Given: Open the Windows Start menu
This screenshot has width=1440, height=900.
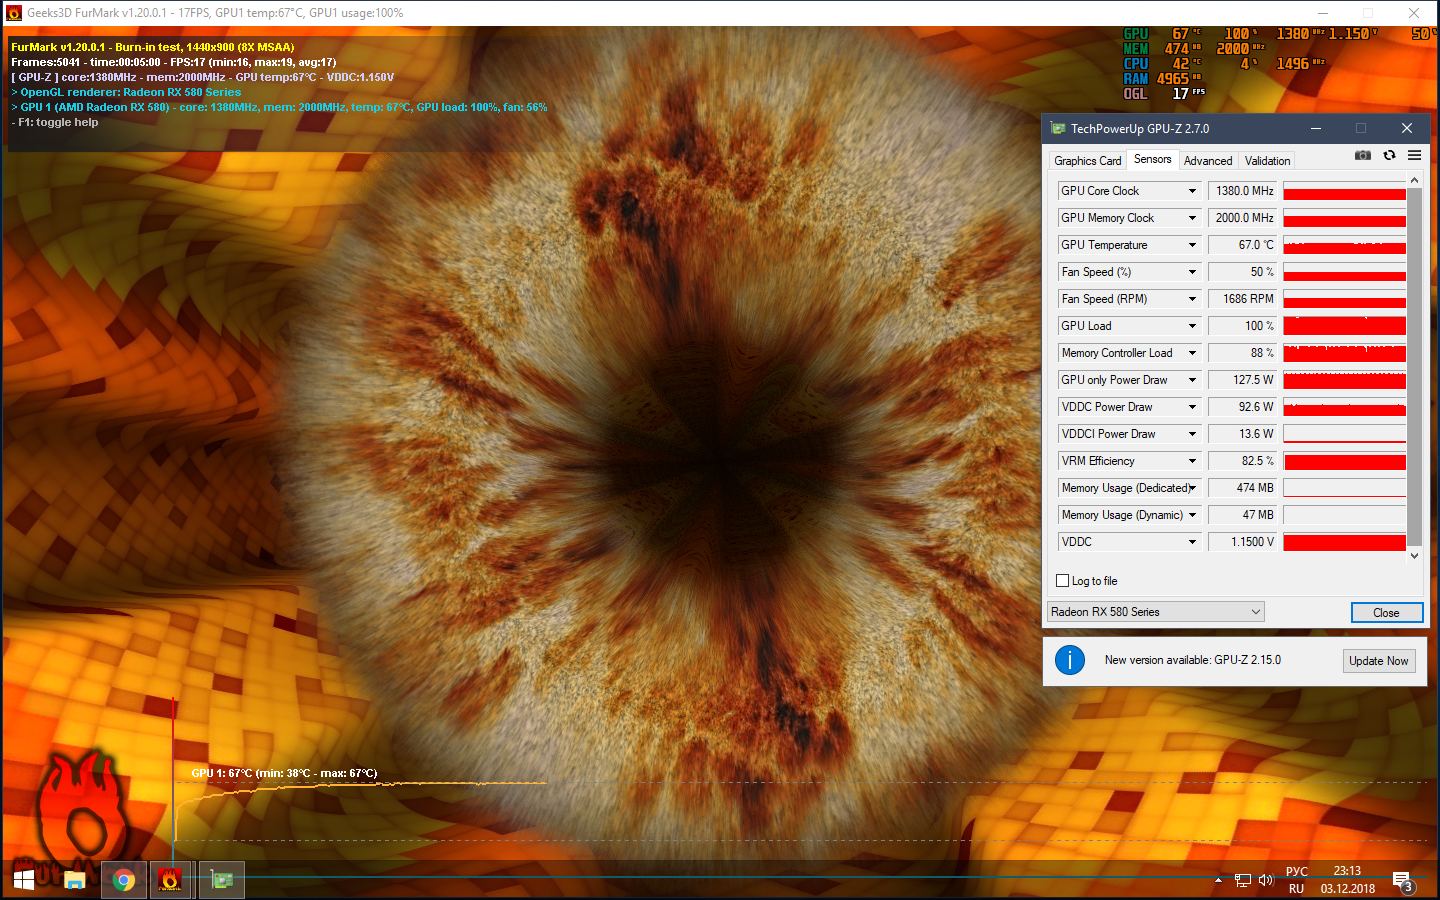Looking at the screenshot, I should [24, 880].
